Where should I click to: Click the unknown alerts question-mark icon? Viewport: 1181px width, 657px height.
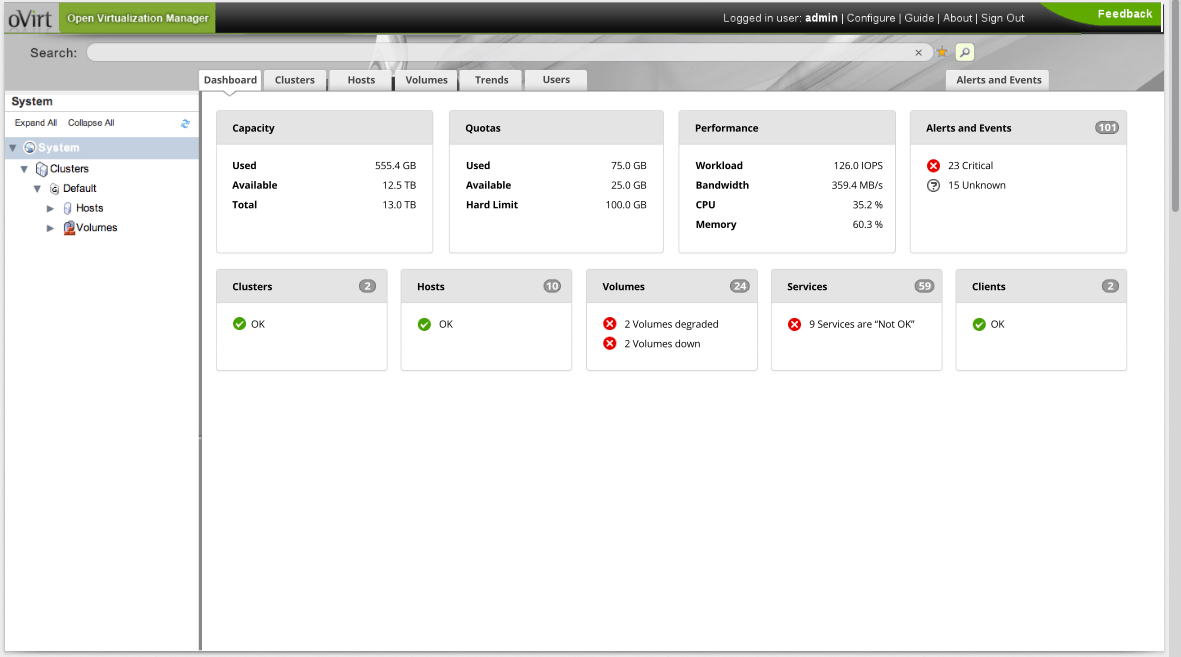934,185
